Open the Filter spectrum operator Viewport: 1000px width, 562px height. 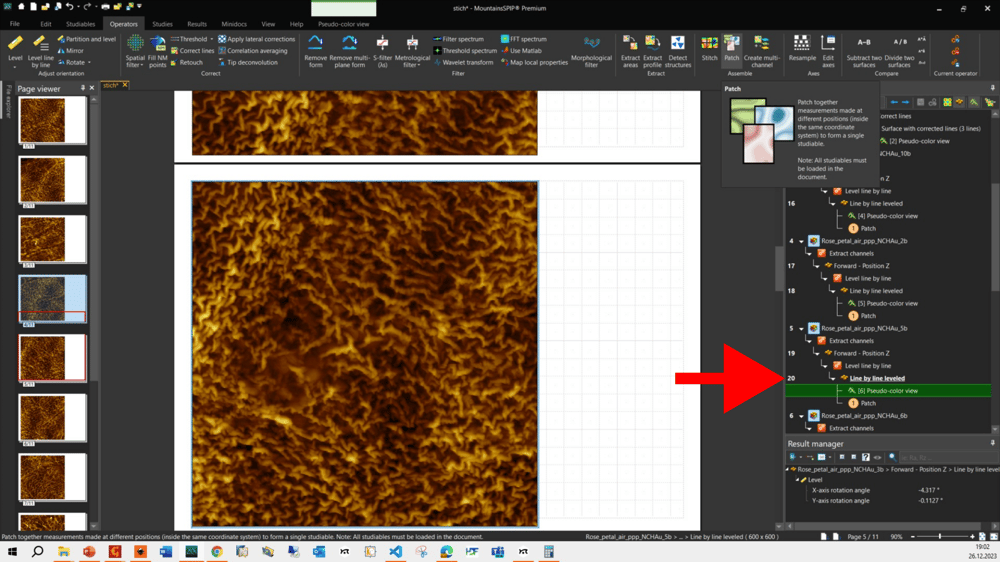coord(458,39)
